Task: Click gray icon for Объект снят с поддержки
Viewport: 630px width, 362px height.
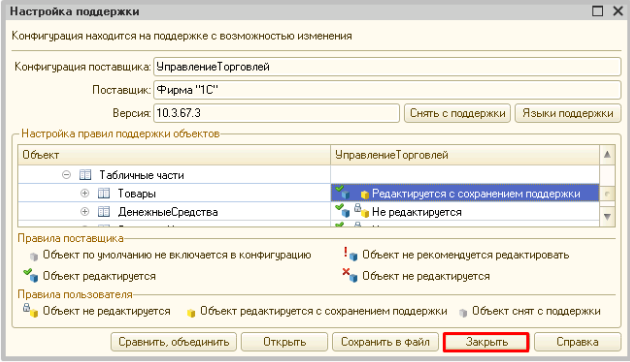Action: [x=463, y=313]
